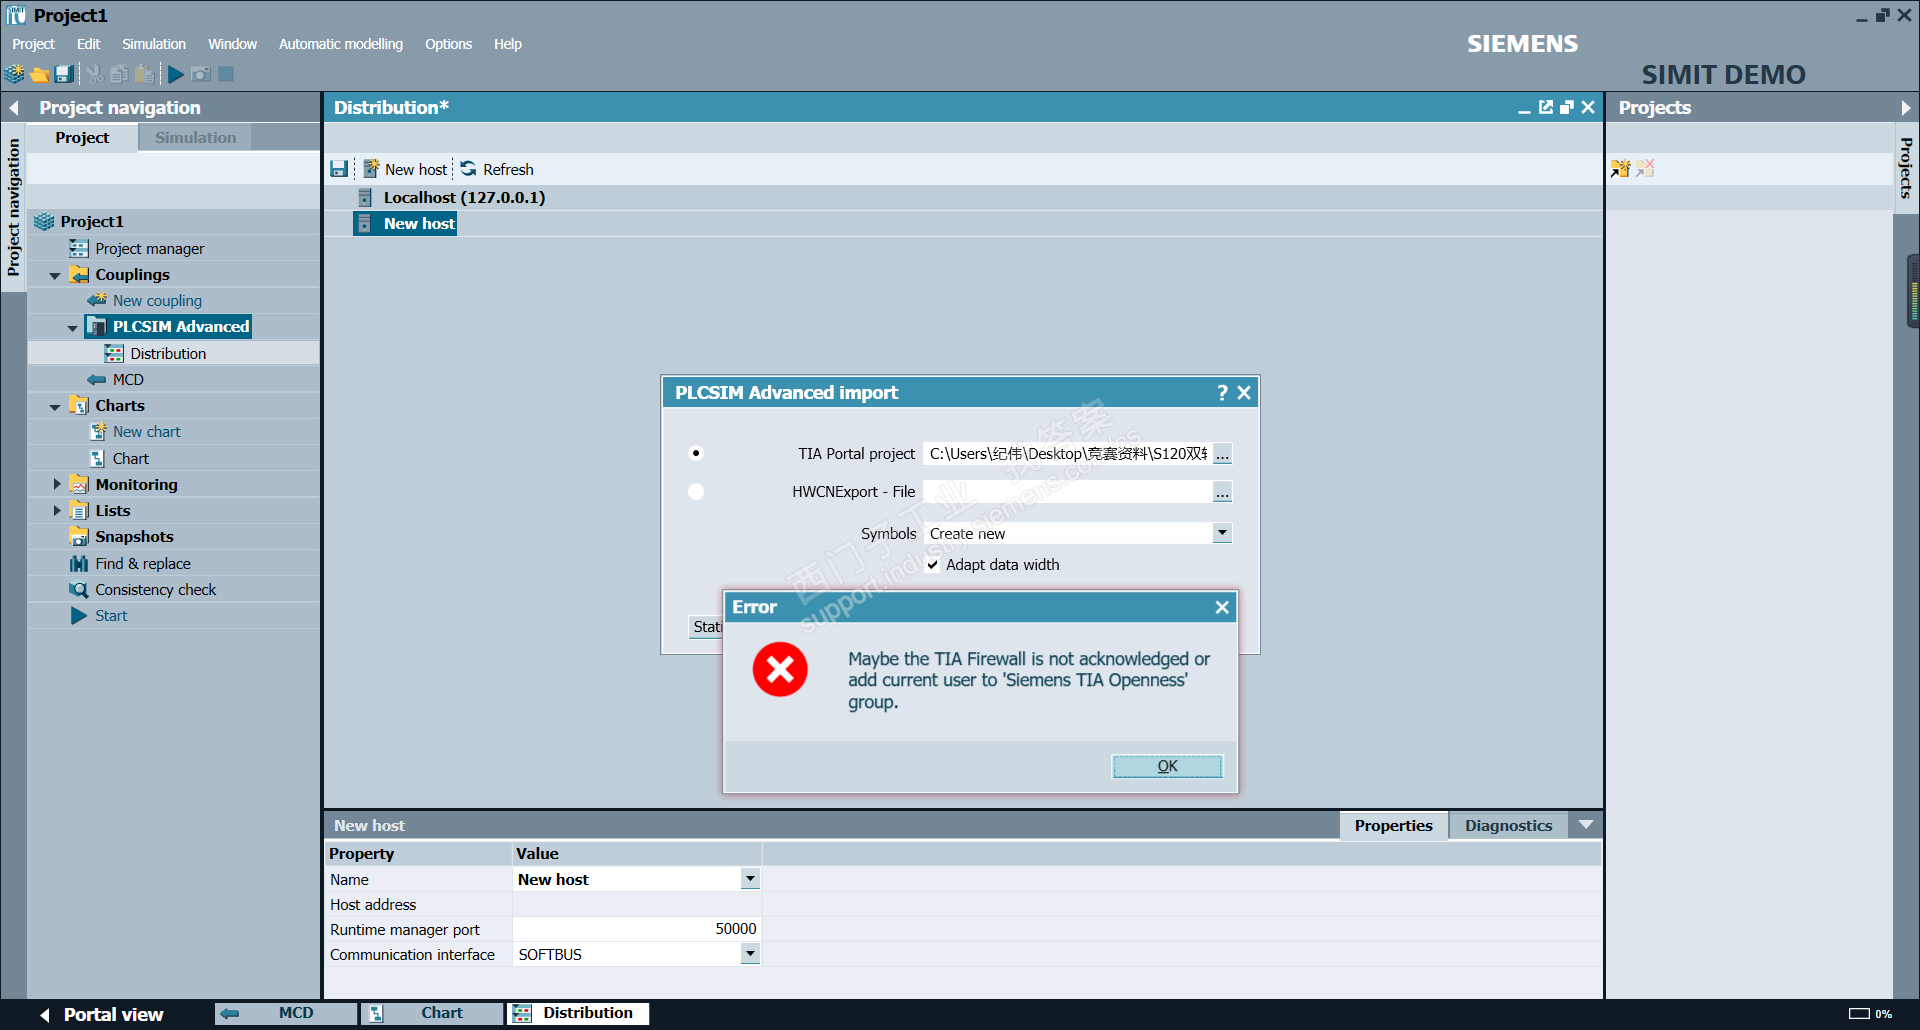Click the remove project link icon in Projects panel
Image resolution: width=1920 pixels, height=1030 pixels.
point(1645,169)
